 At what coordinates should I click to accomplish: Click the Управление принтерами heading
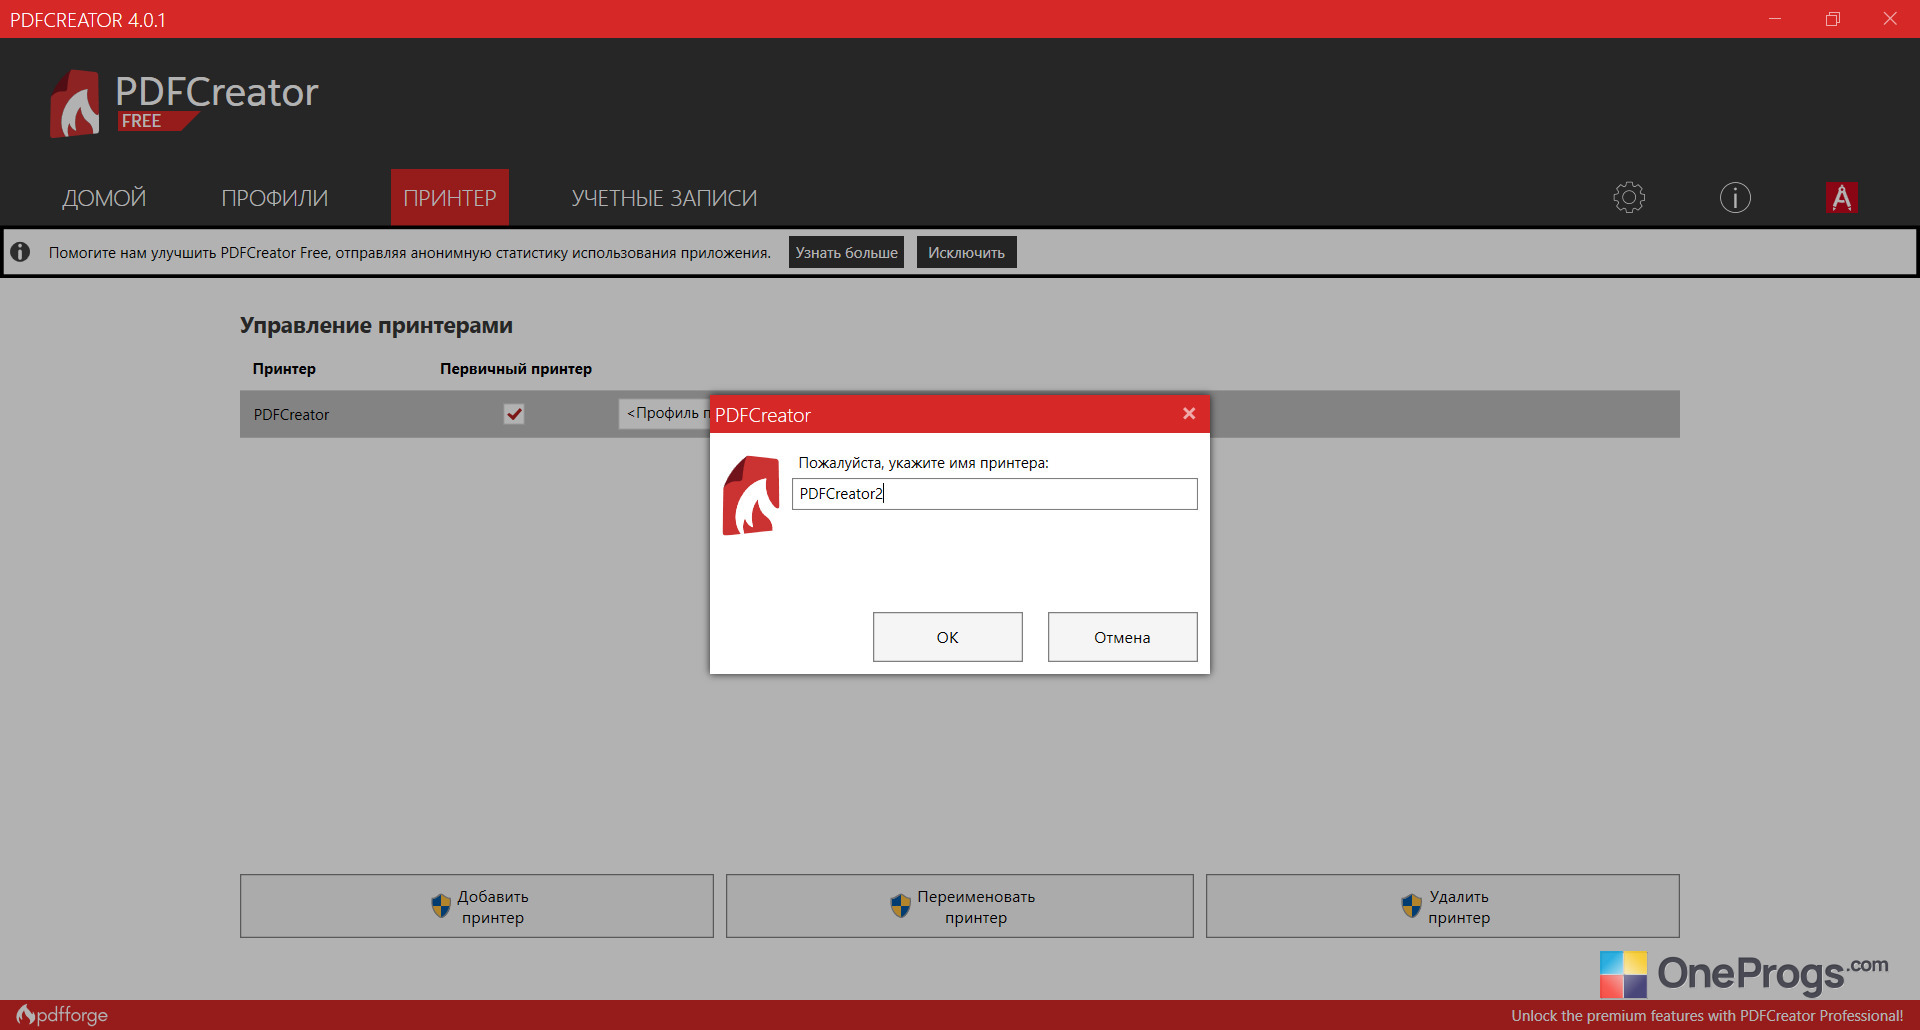coord(376,325)
